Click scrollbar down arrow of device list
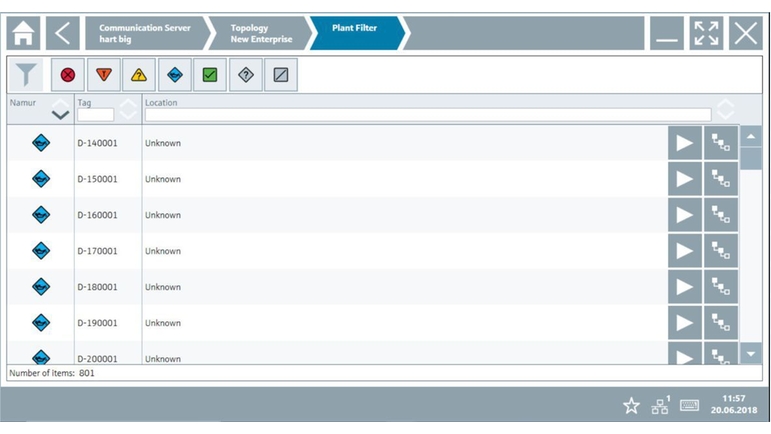The image size is (771, 434). [751, 354]
